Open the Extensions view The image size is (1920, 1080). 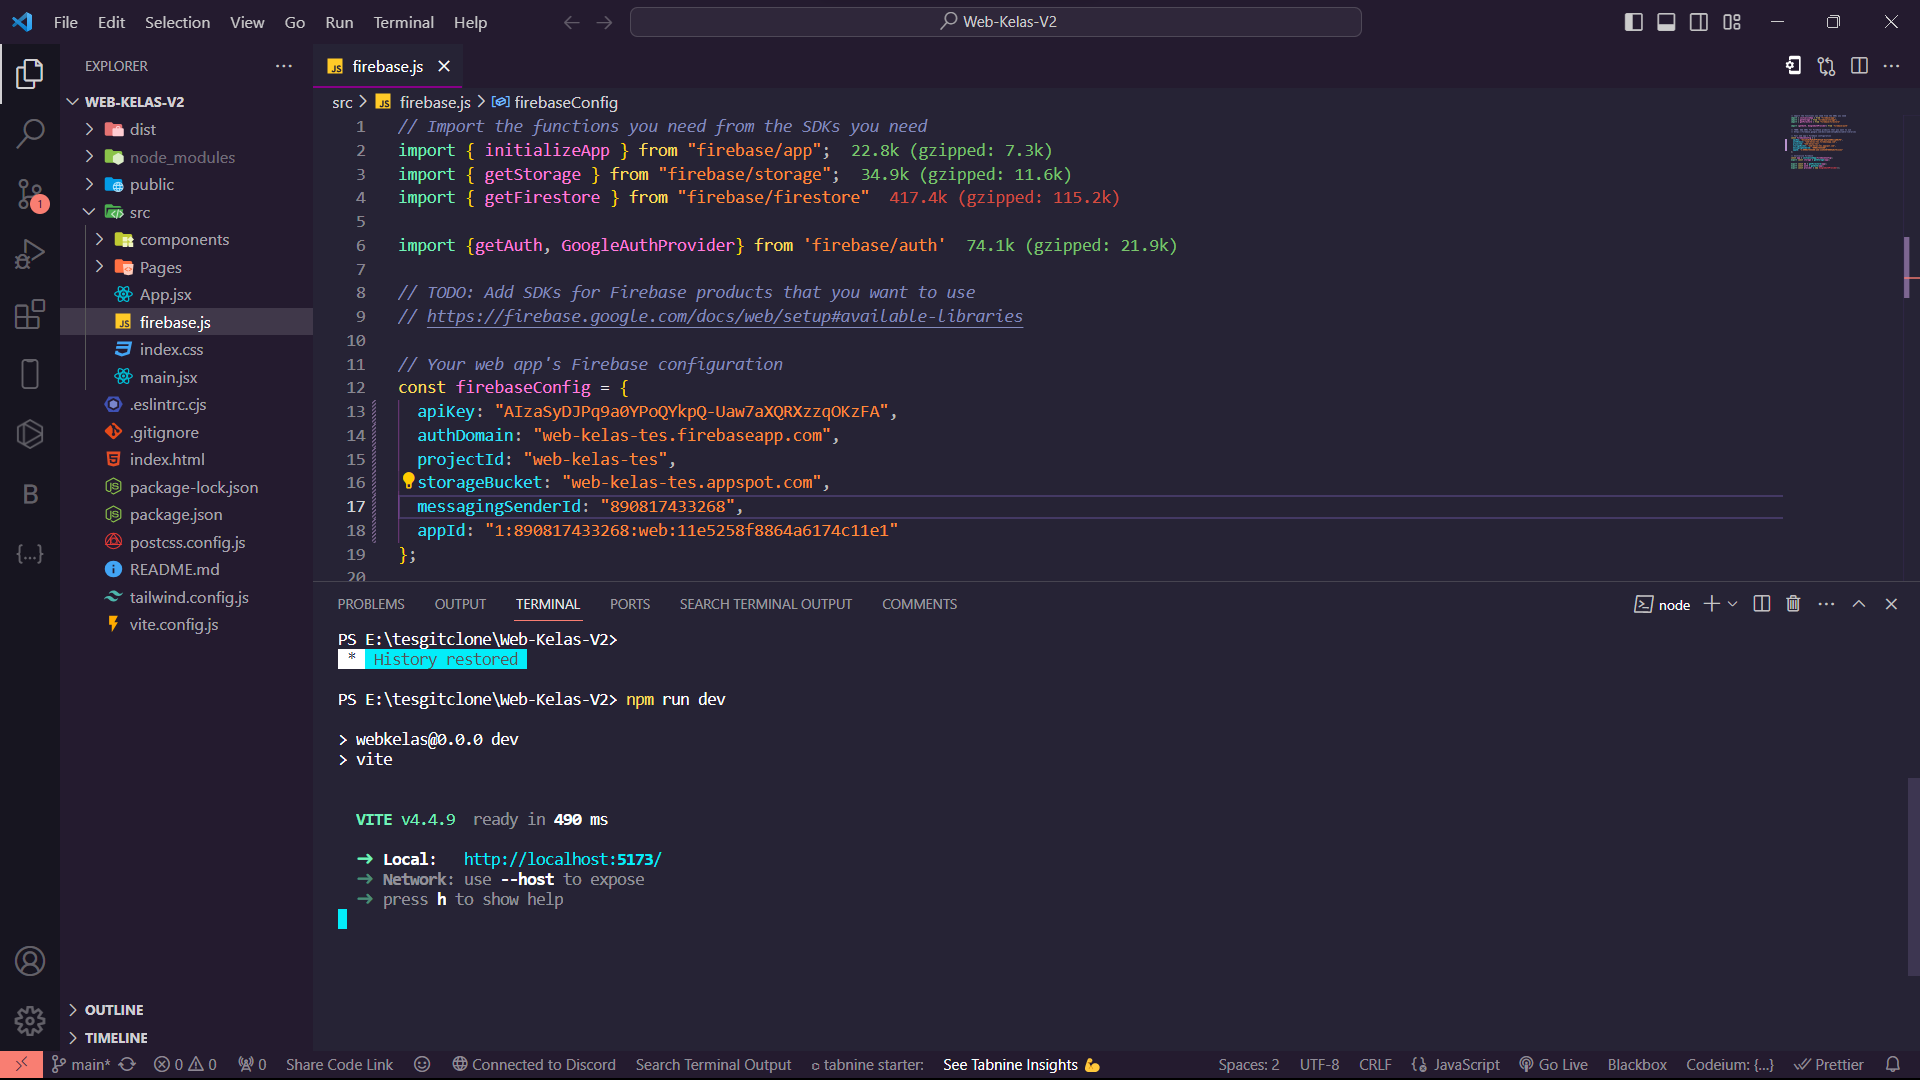[x=30, y=314]
